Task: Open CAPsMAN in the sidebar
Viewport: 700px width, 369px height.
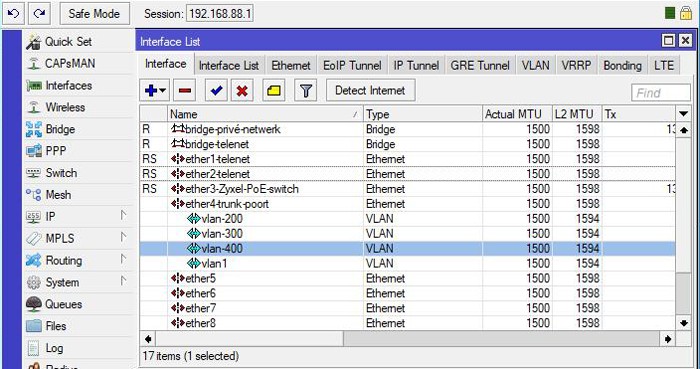Action: [60, 63]
